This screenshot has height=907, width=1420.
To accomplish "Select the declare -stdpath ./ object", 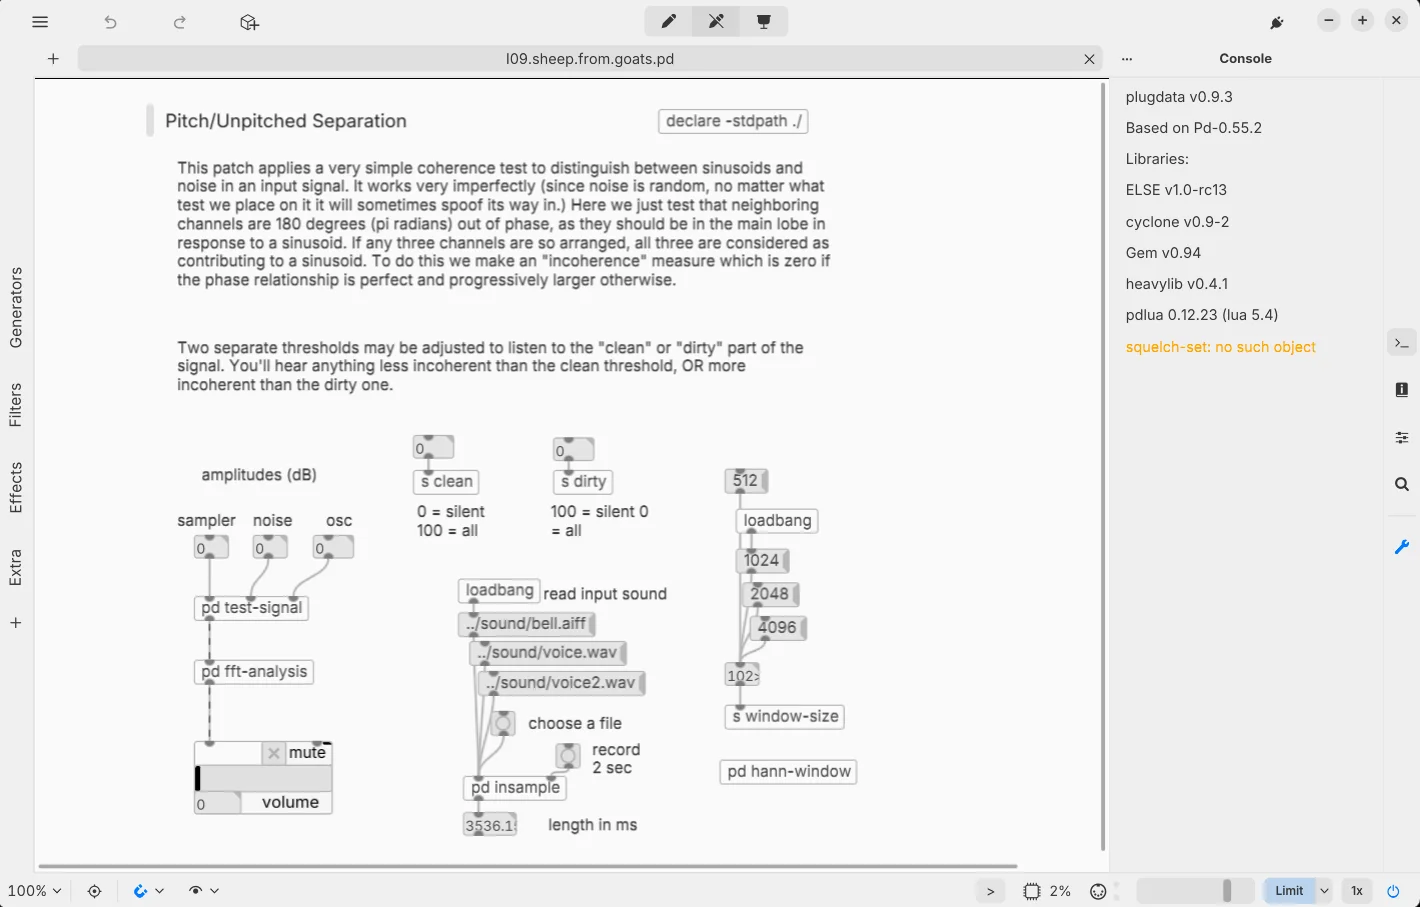I will [733, 121].
